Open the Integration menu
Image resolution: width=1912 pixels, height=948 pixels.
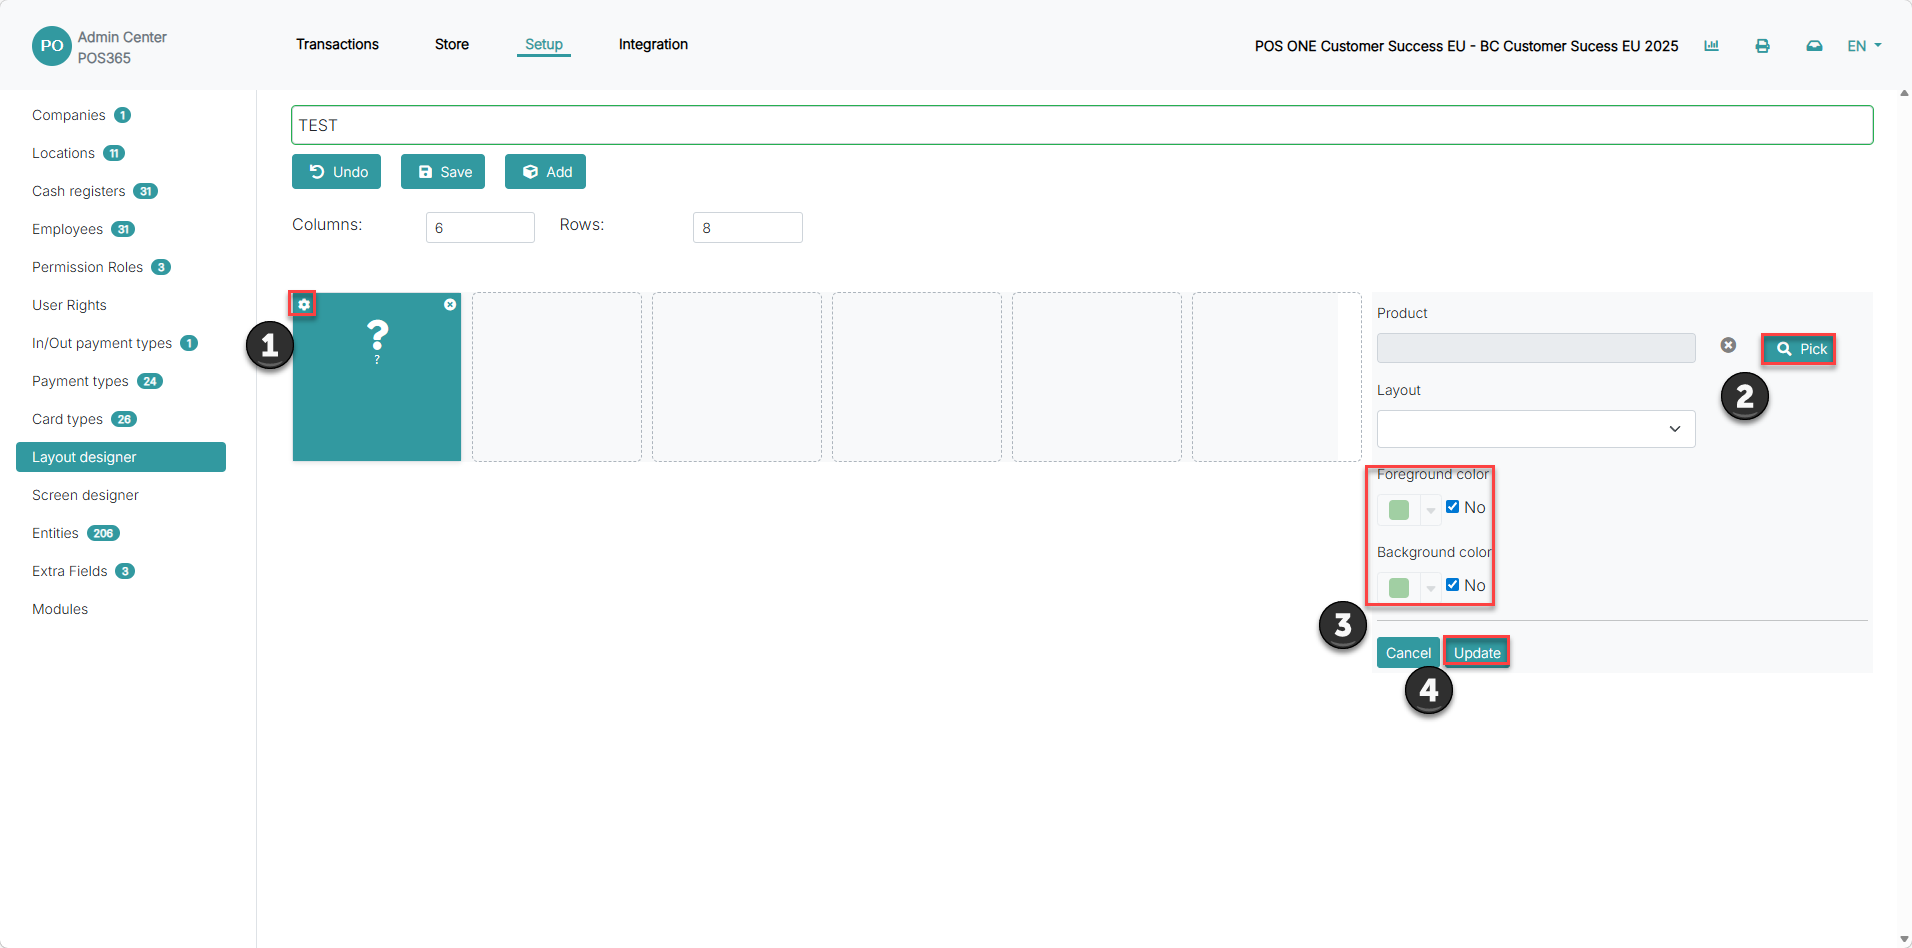pos(653,44)
